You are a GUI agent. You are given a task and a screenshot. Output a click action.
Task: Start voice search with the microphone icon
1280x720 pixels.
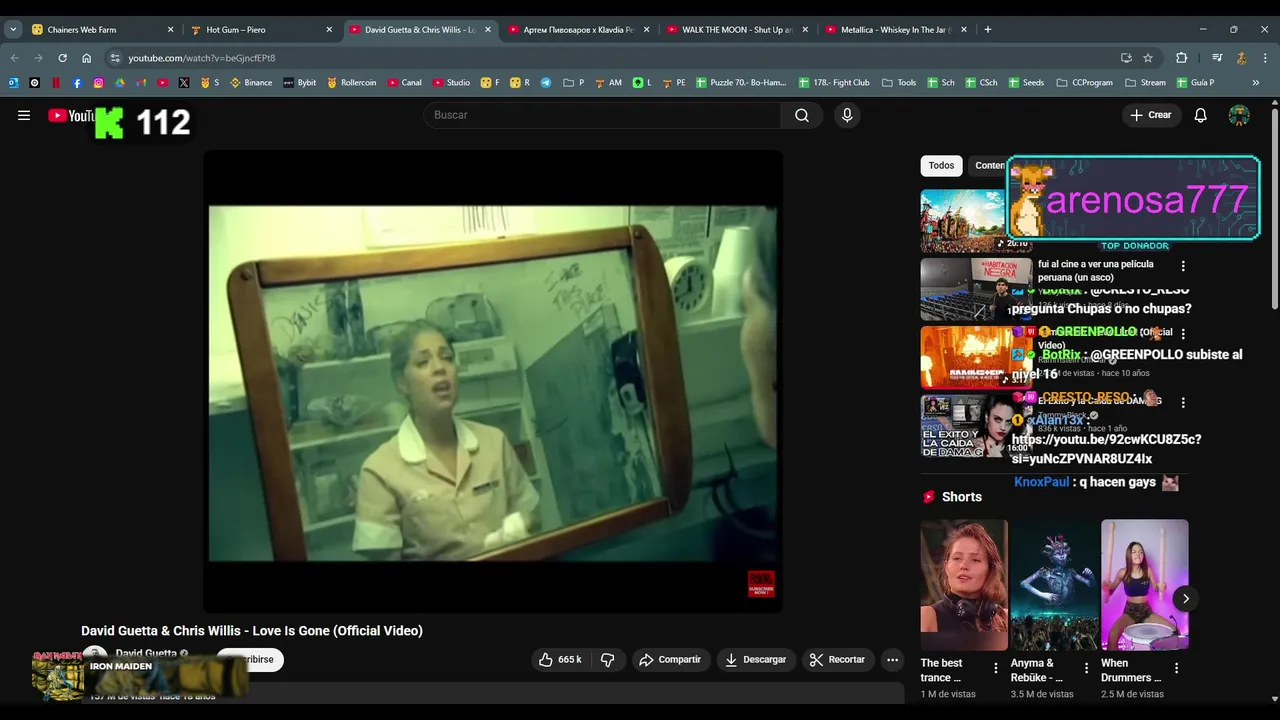tap(847, 115)
